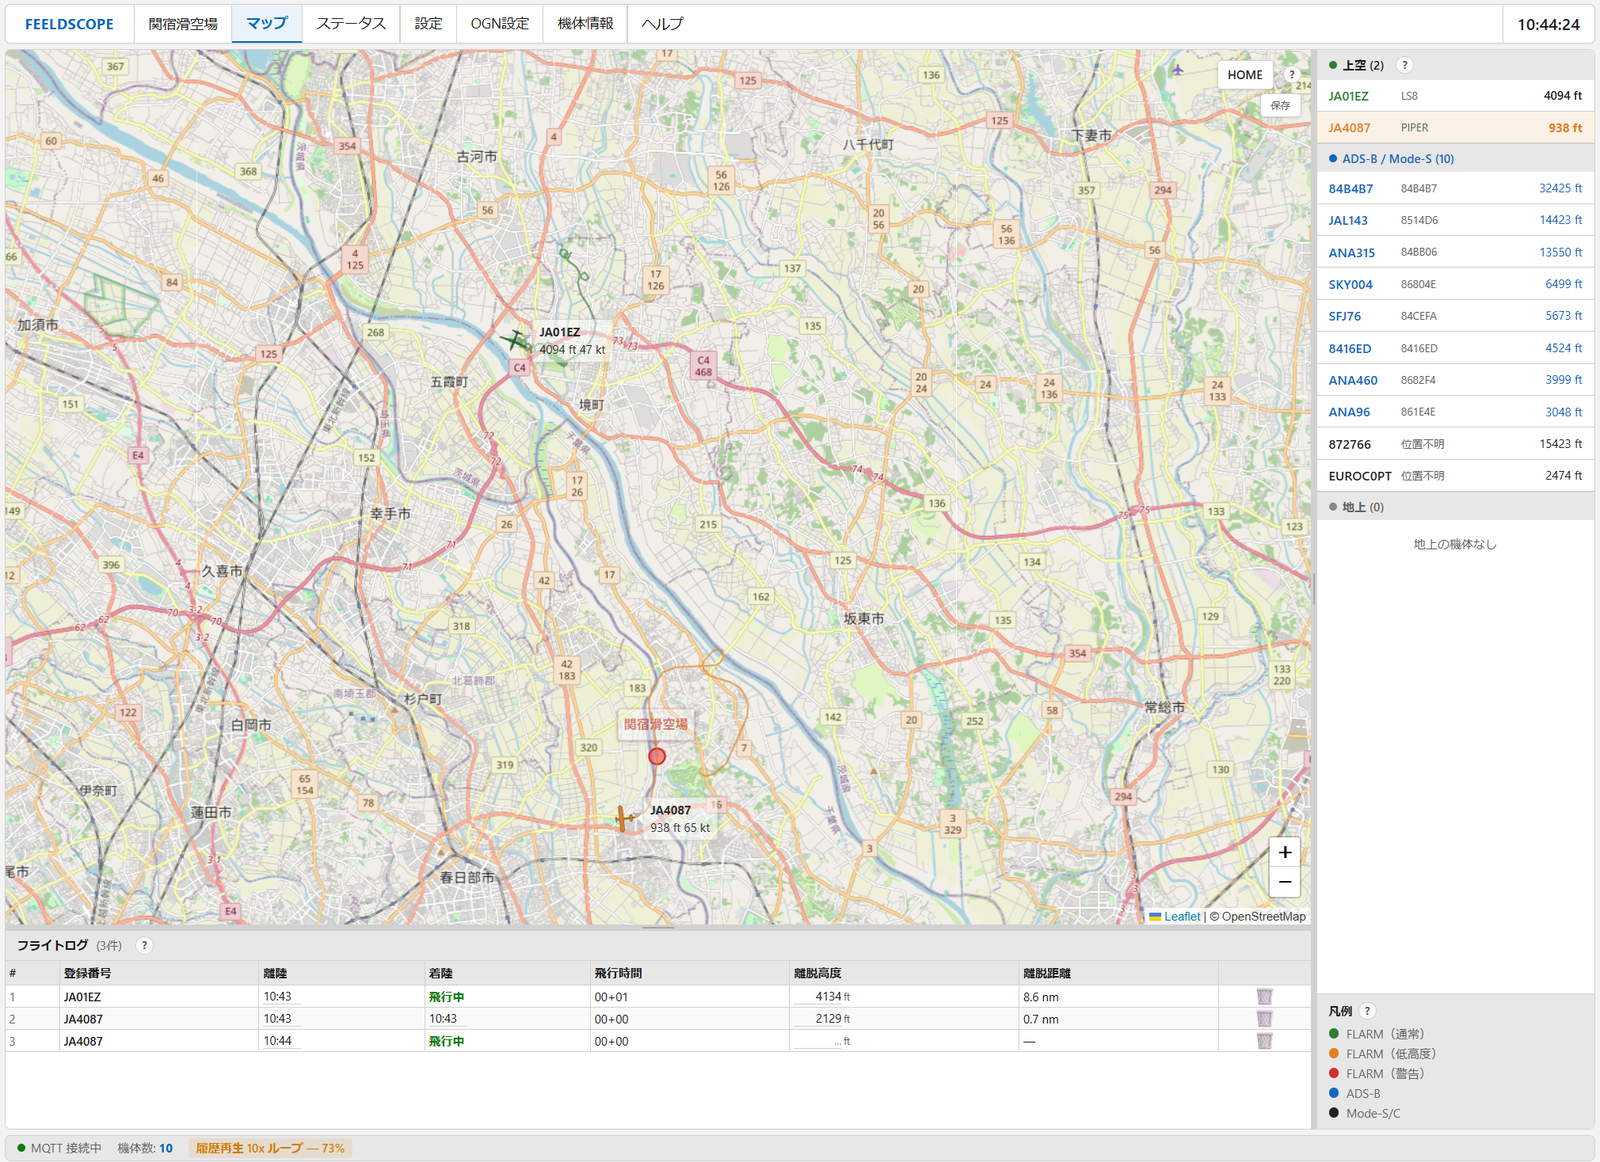Click the 関宿滑空場 map label
Viewport: 1600px width, 1162px height.
(x=656, y=725)
